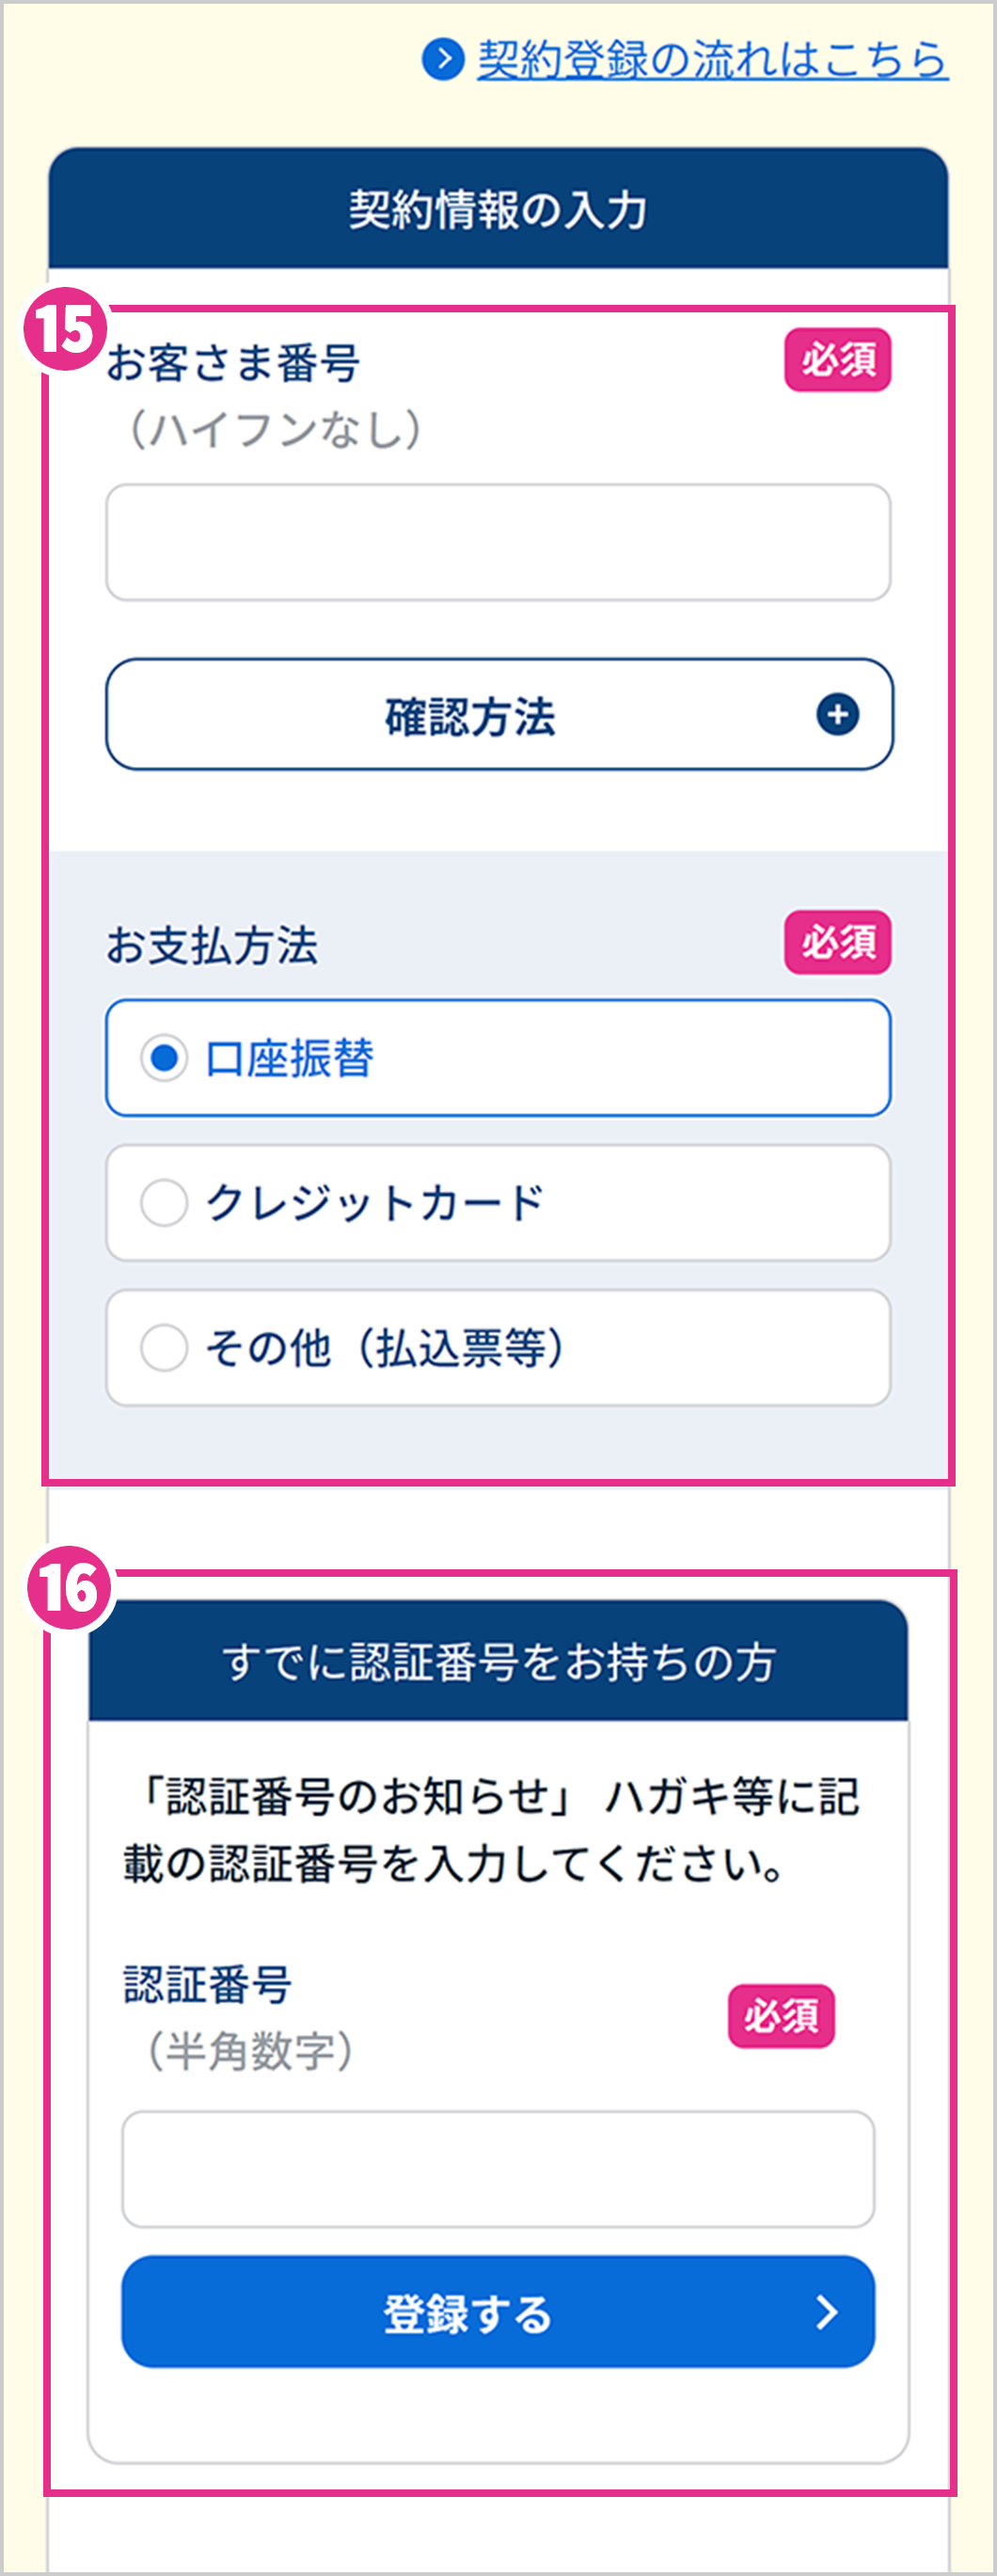
Task: Open the 契約登録の流れはこちら link
Action: tap(712, 59)
